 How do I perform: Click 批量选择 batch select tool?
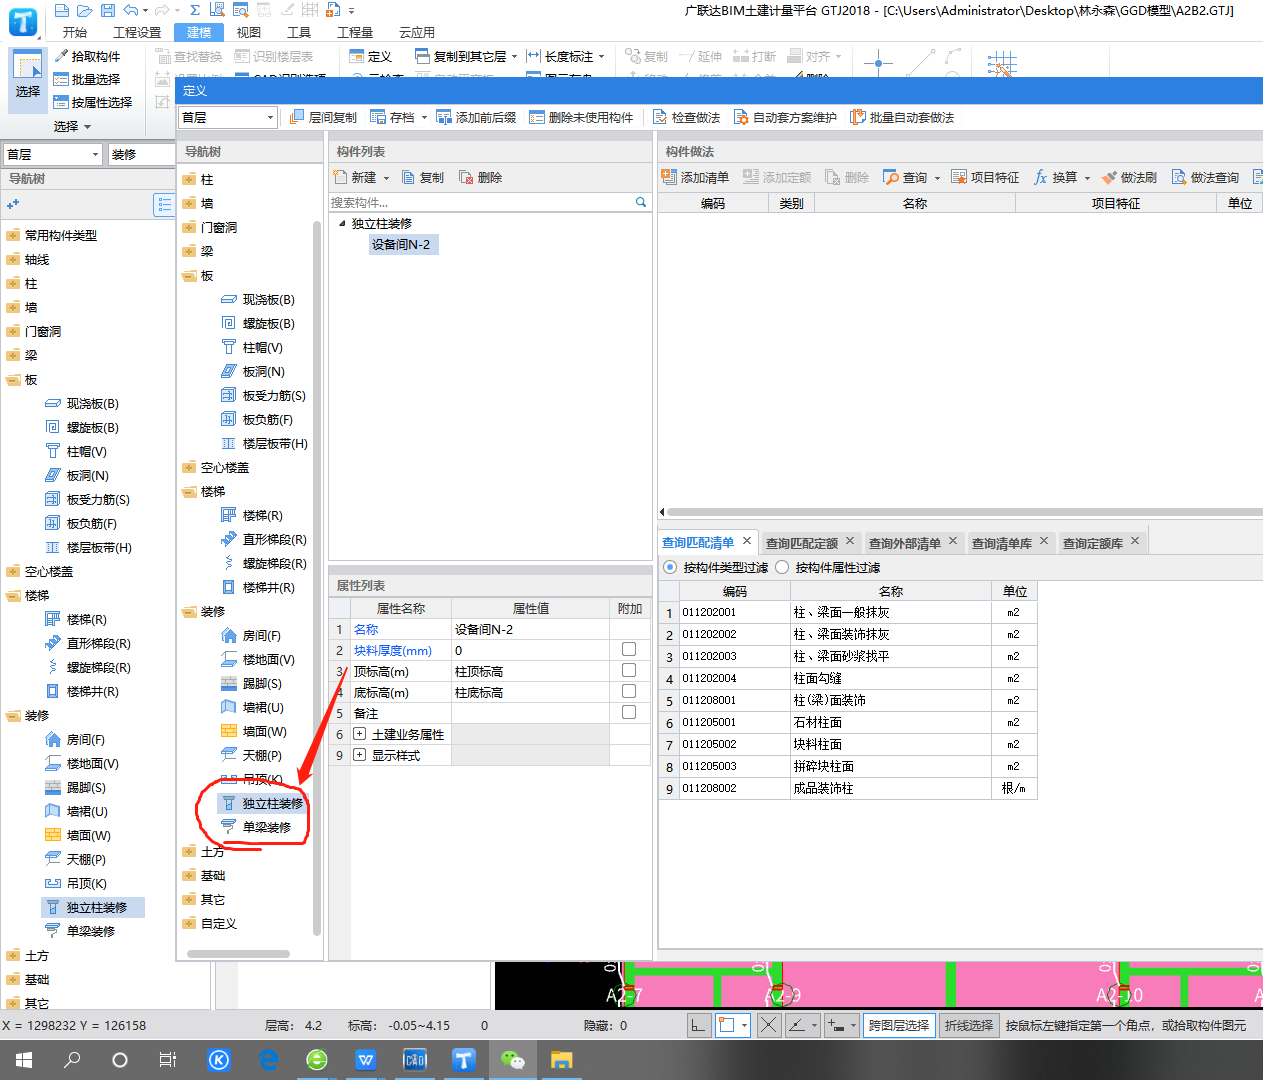(x=87, y=79)
